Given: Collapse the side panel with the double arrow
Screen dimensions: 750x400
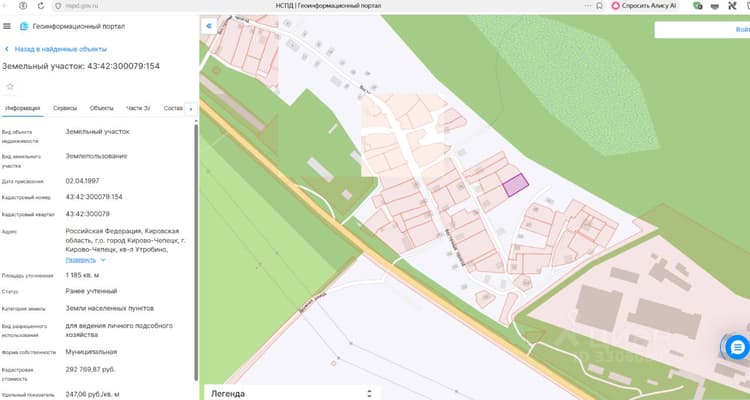Looking at the screenshot, I should (209, 26).
